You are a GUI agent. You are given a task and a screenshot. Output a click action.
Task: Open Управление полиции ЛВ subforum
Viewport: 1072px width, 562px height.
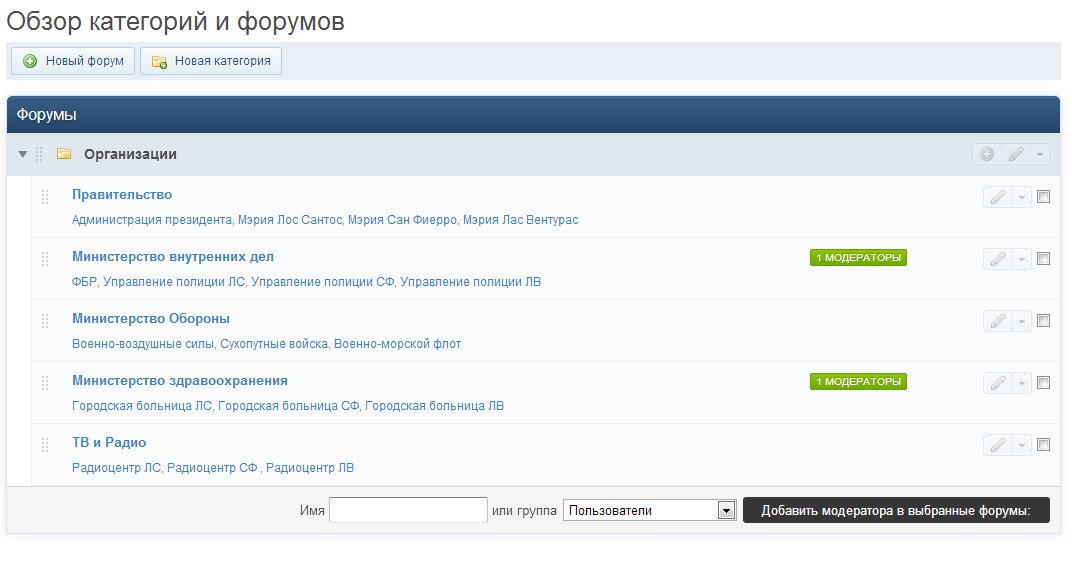click(470, 282)
